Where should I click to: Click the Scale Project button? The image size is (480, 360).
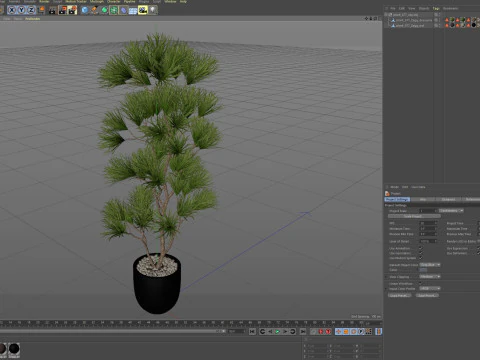pyautogui.click(x=414, y=216)
